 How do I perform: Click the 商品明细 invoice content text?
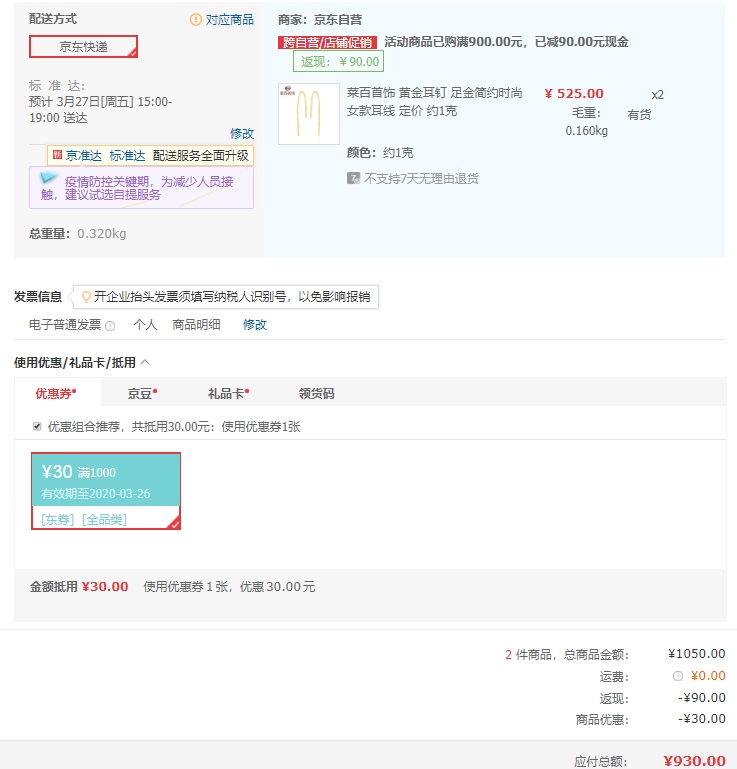[196, 325]
